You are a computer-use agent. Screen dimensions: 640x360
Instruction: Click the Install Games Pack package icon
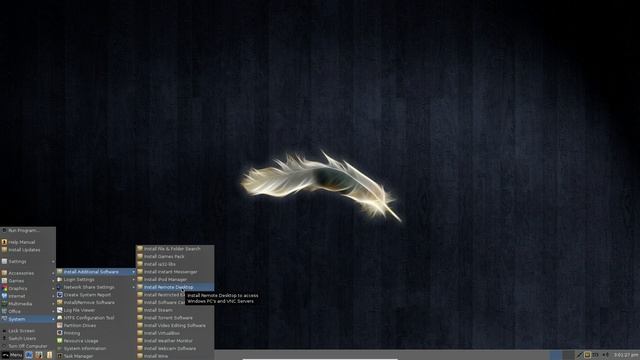click(140, 256)
